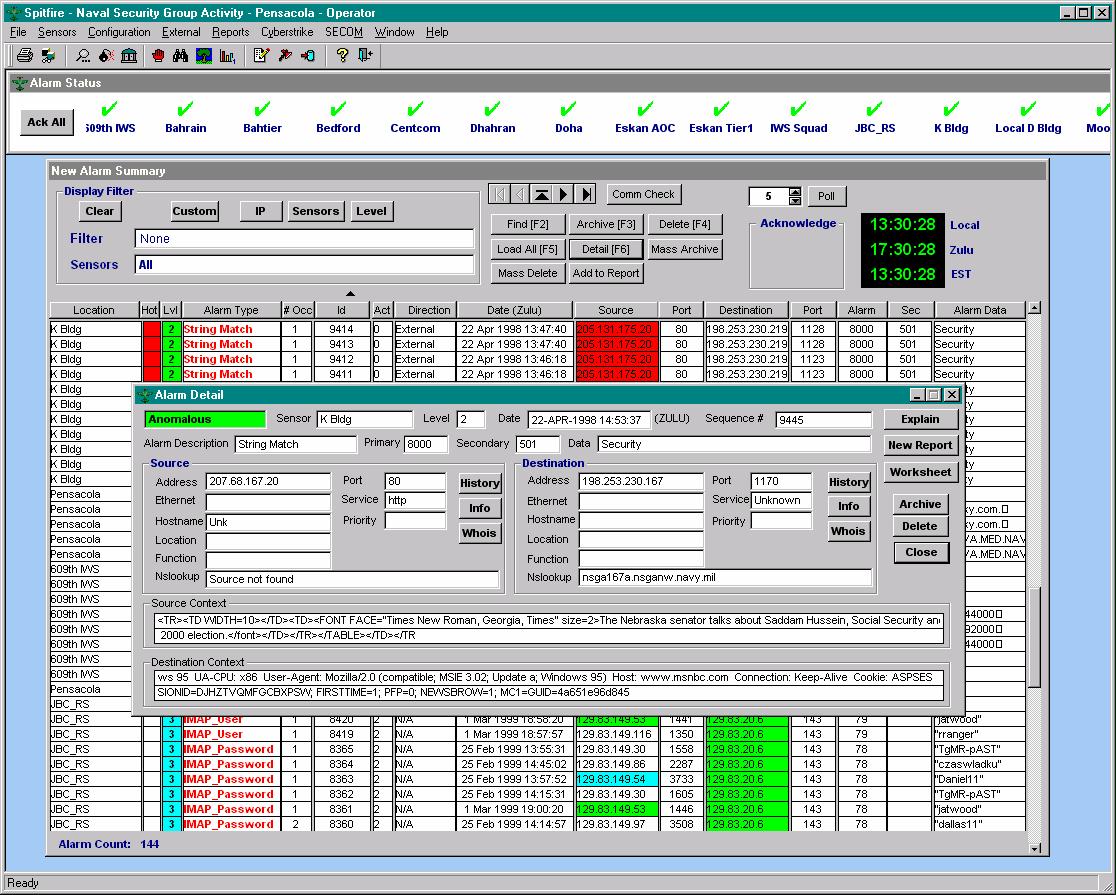Click Add to Report button
Viewport: 1116px width, 895px height.
tap(606, 273)
